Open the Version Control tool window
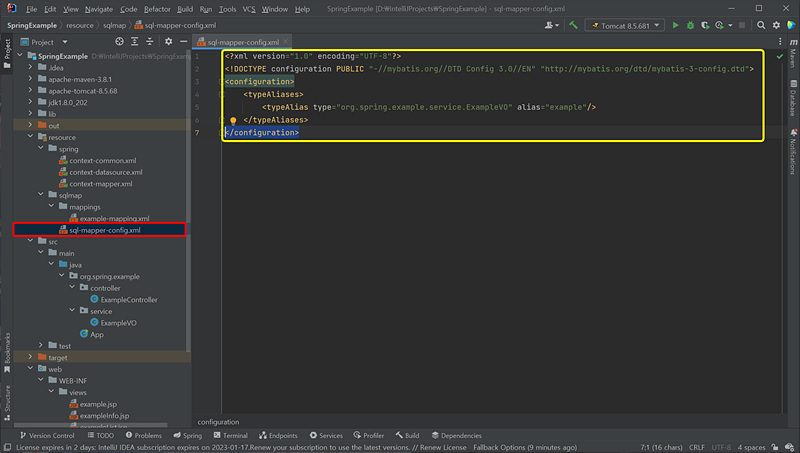This screenshot has height=453, width=800. 47,435
